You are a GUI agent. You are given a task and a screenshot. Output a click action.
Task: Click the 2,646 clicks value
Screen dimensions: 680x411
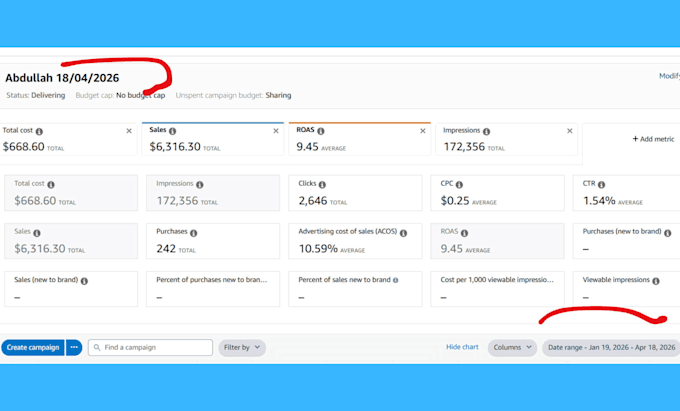313,201
